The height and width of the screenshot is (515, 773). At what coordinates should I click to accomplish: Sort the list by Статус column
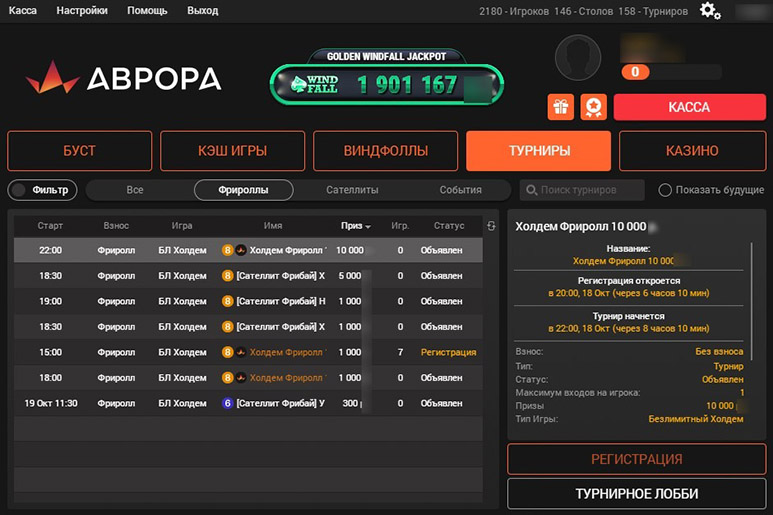pos(441,226)
